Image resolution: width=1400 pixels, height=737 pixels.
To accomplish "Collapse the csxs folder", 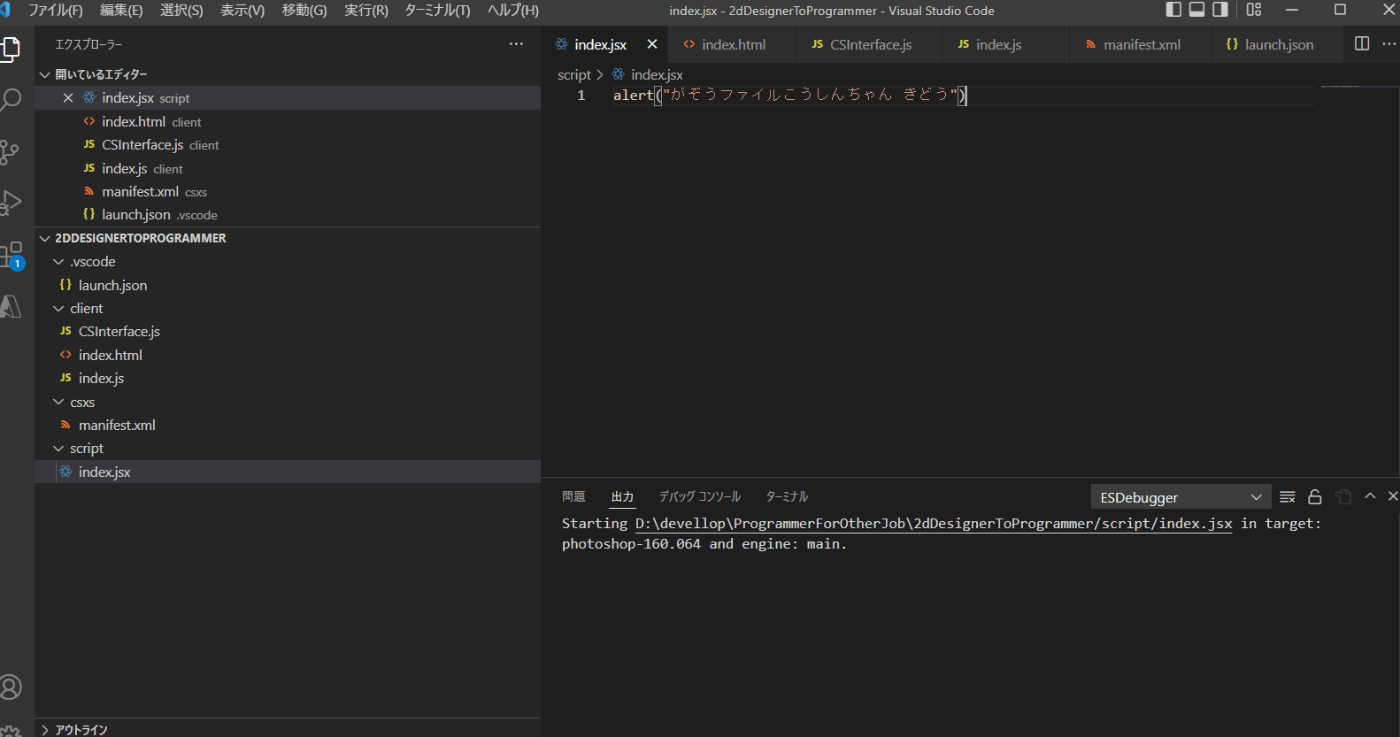I will [59, 402].
